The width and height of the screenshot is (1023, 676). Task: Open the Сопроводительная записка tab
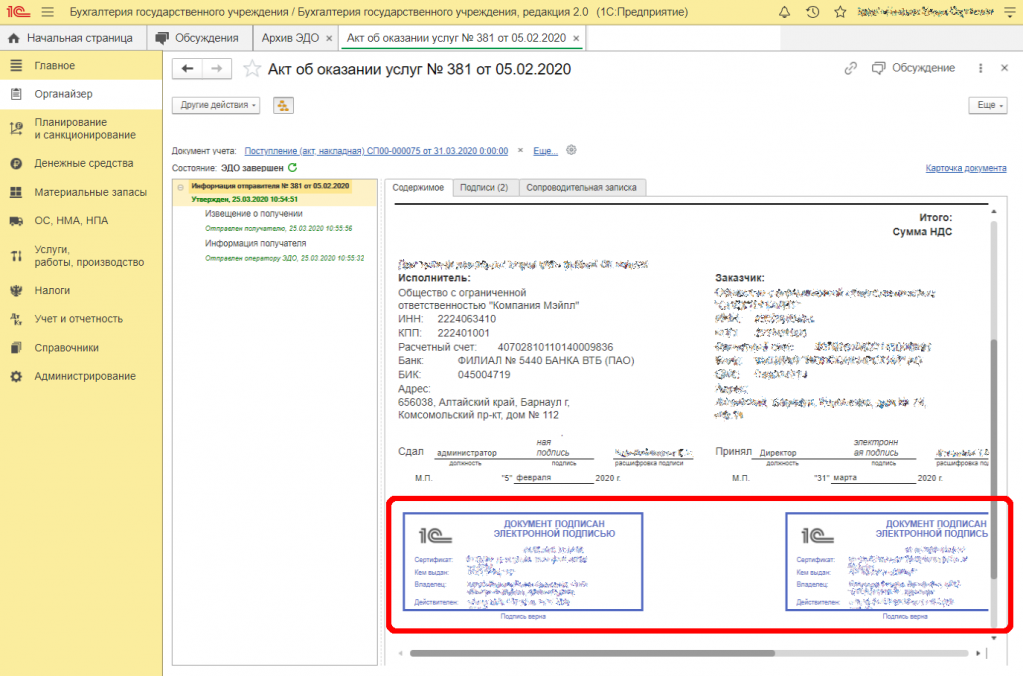(582, 187)
